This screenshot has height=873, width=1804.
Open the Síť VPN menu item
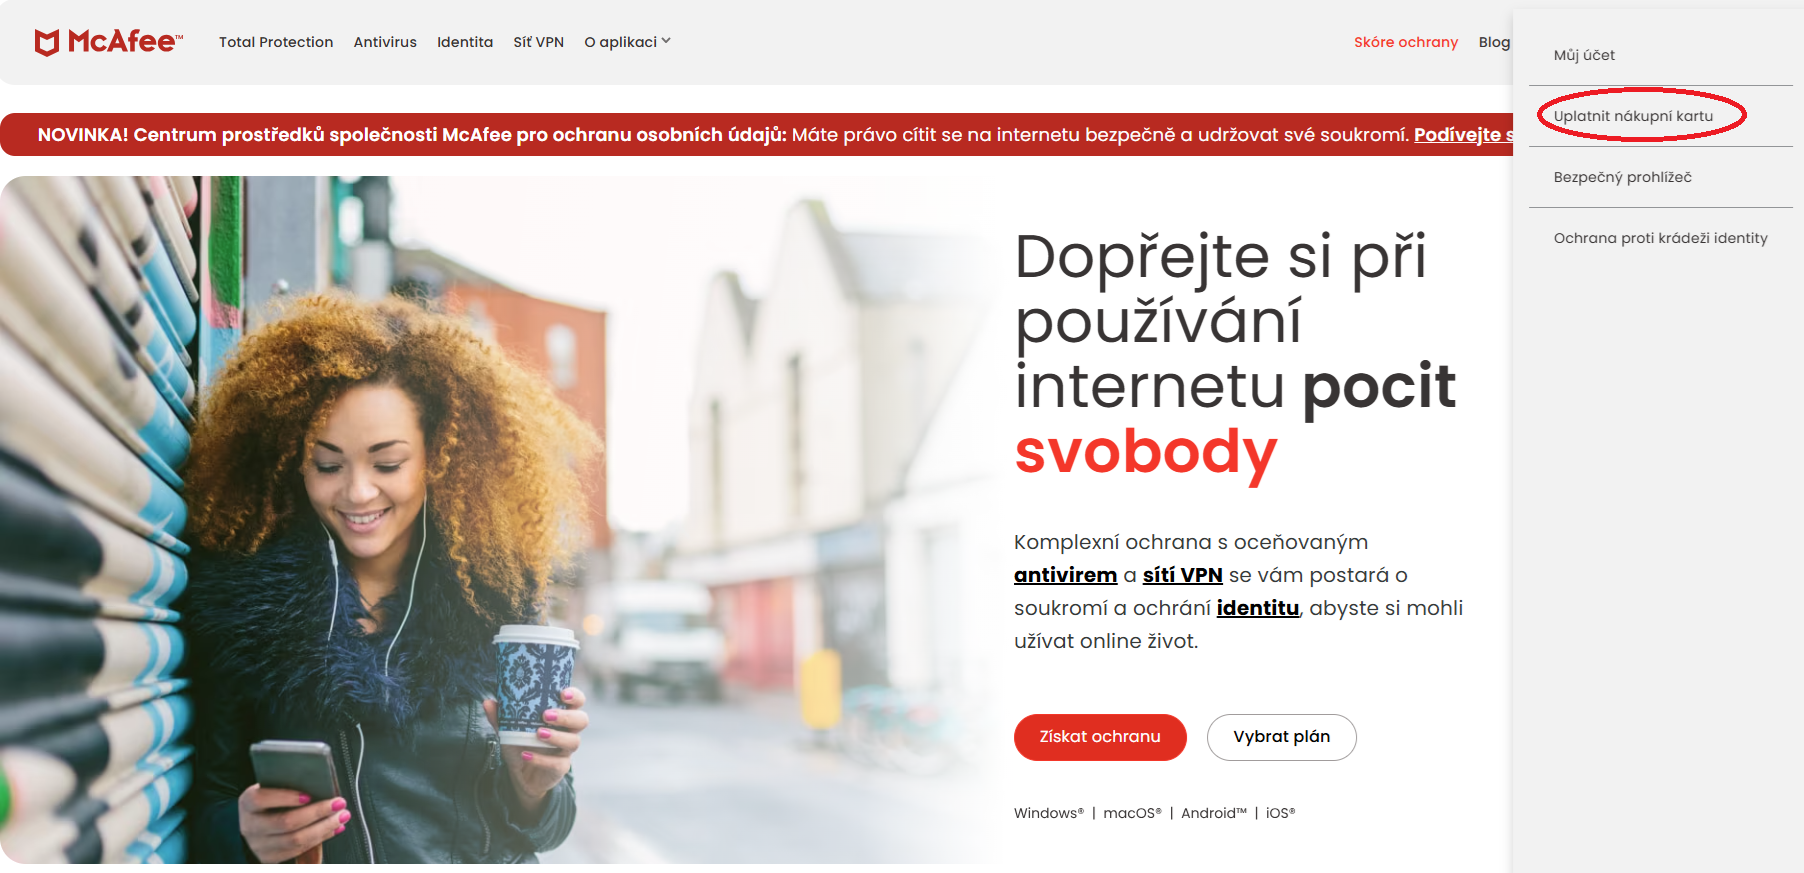point(539,42)
